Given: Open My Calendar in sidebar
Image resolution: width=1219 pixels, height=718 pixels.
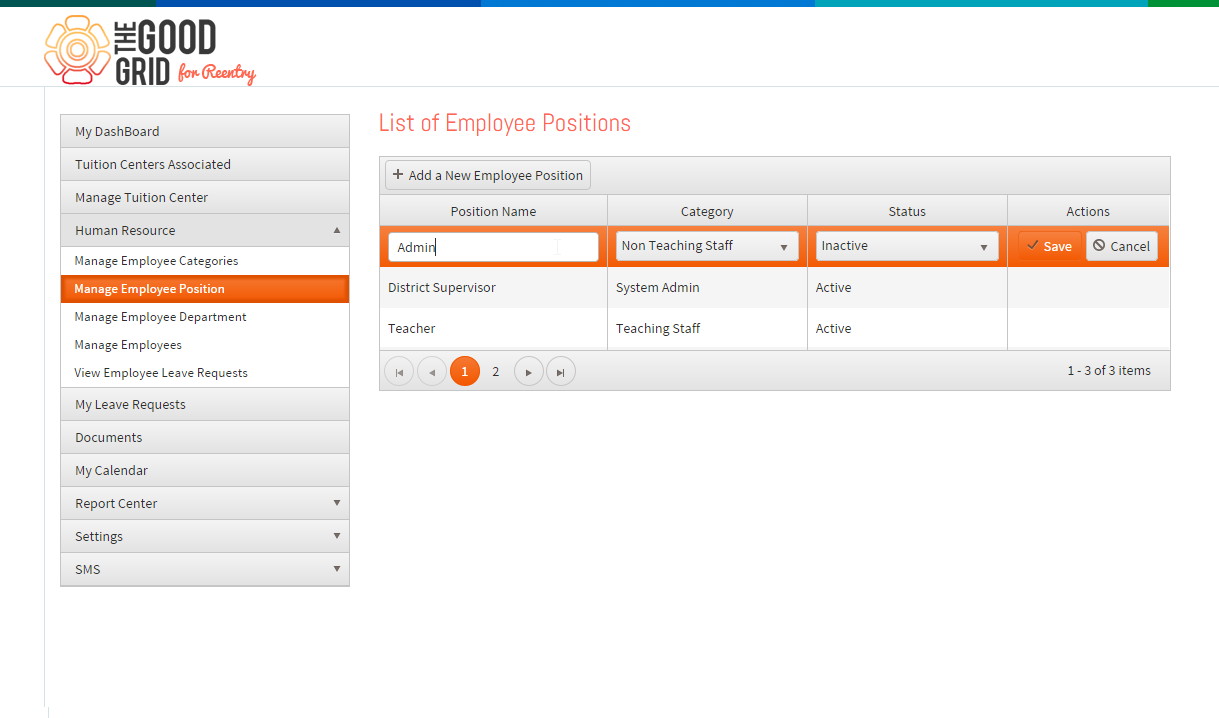Looking at the screenshot, I should coord(205,470).
